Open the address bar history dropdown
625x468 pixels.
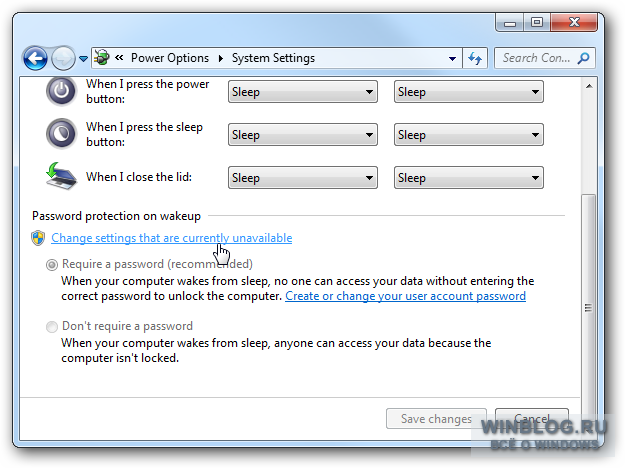[x=452, y=59]
